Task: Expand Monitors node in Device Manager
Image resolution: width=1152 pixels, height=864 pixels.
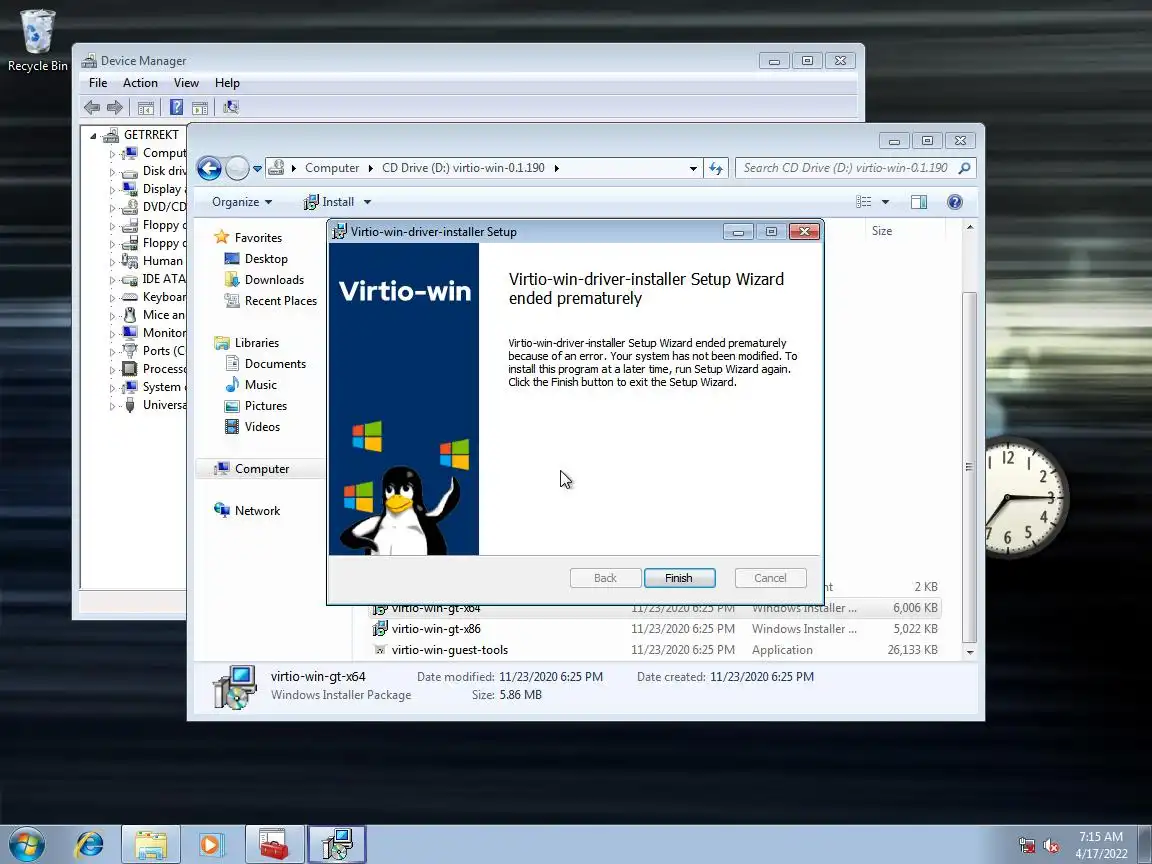Action: 112,334
